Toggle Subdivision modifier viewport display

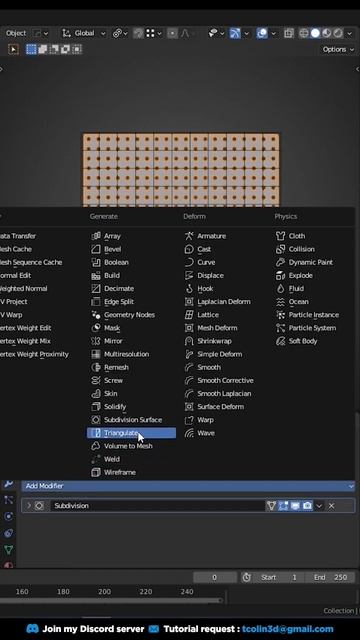pyautogui.click(x=295, y=506)
